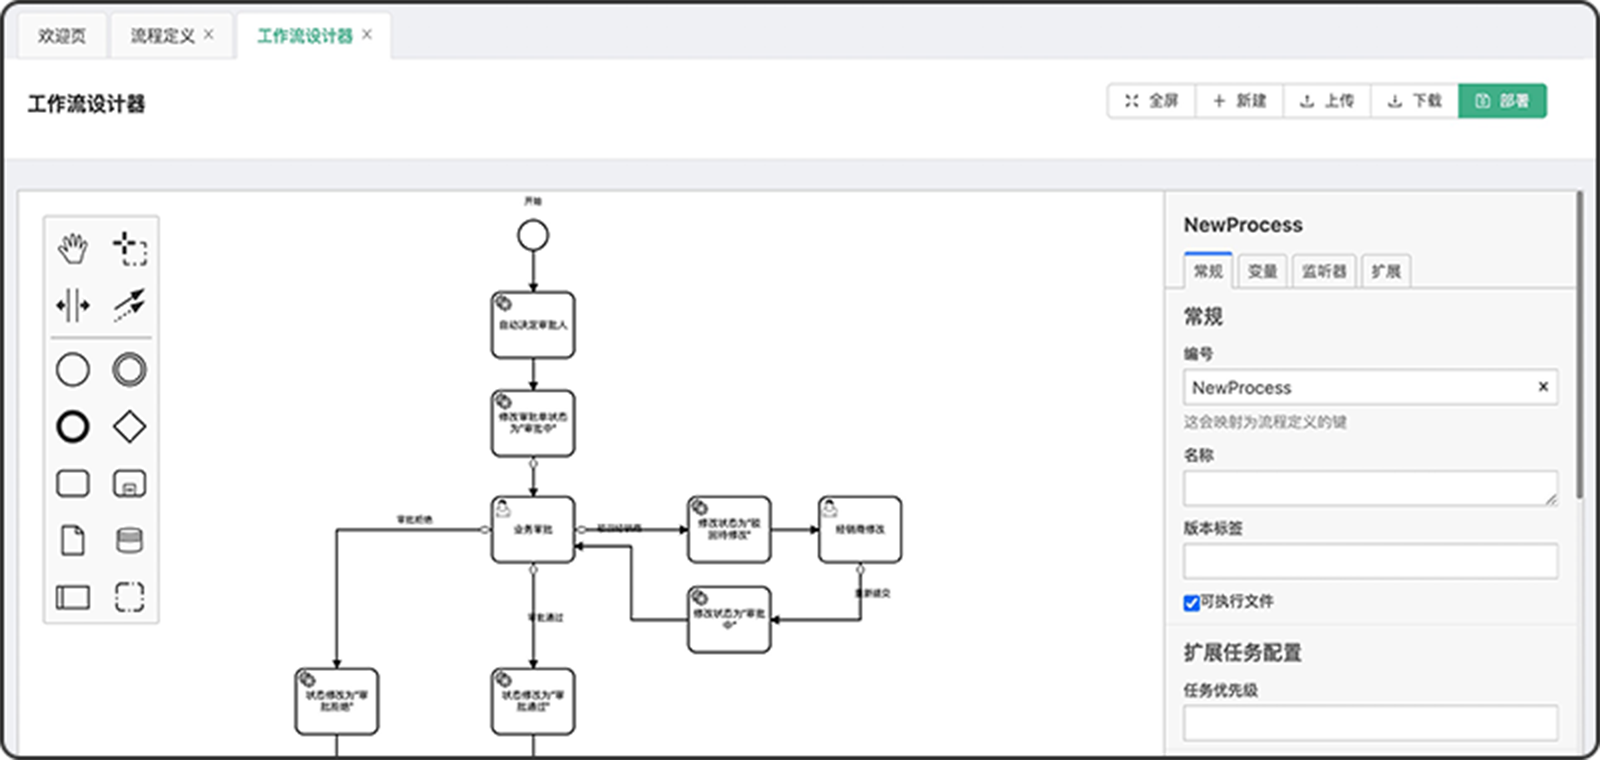Close the 工作流设计器 tab
This screenshot has width=1600, height=760.
tap(367, 35)
